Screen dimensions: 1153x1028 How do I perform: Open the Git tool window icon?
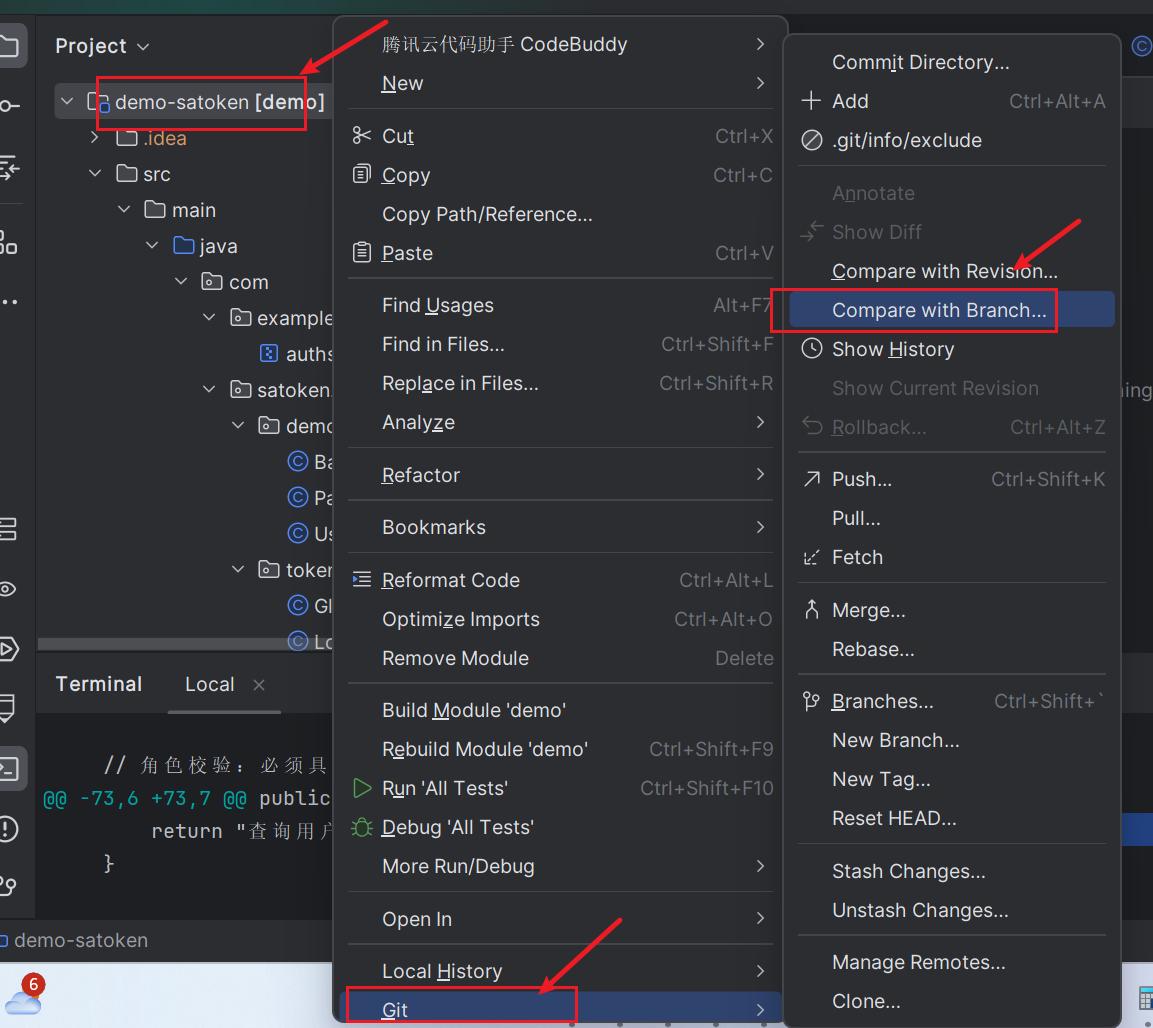coord(8,885)
